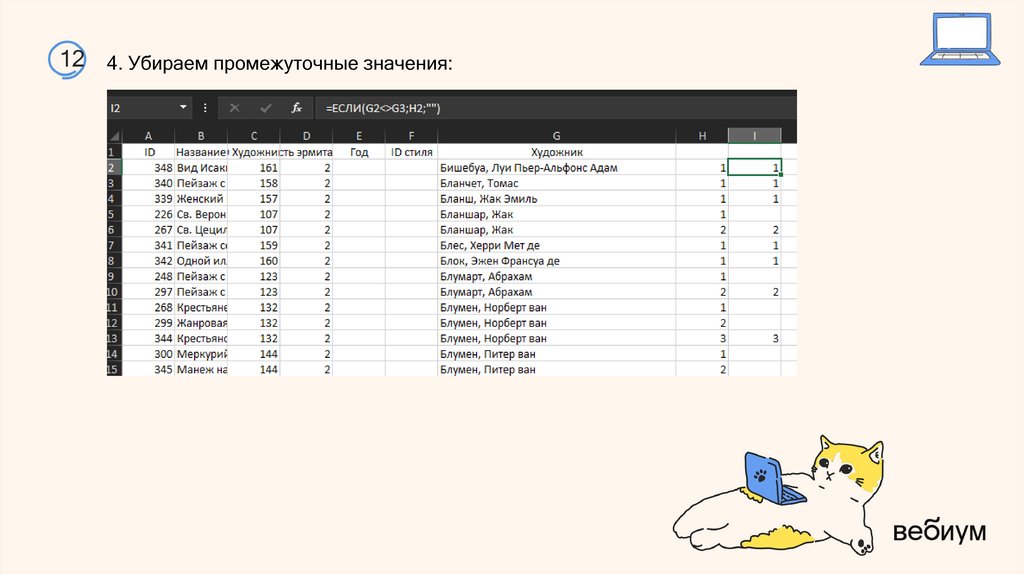Select column E header
Screen dimensions: 1024x574
click(359, 136)
